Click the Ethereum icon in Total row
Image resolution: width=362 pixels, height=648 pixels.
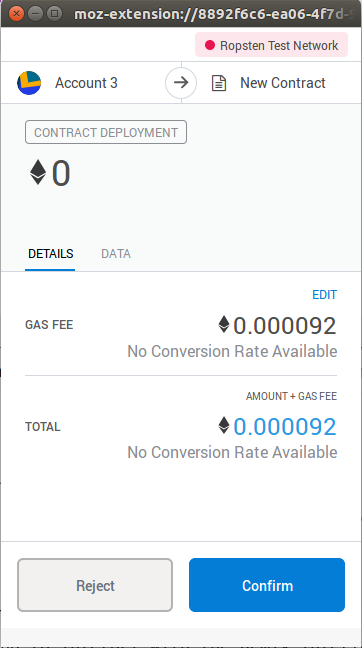[x=224, y=425]
